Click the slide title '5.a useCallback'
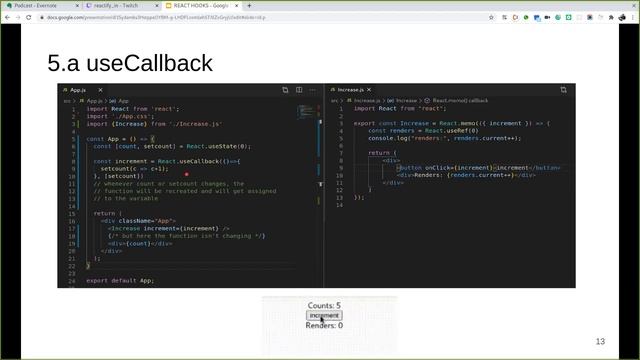 [130, 63]
